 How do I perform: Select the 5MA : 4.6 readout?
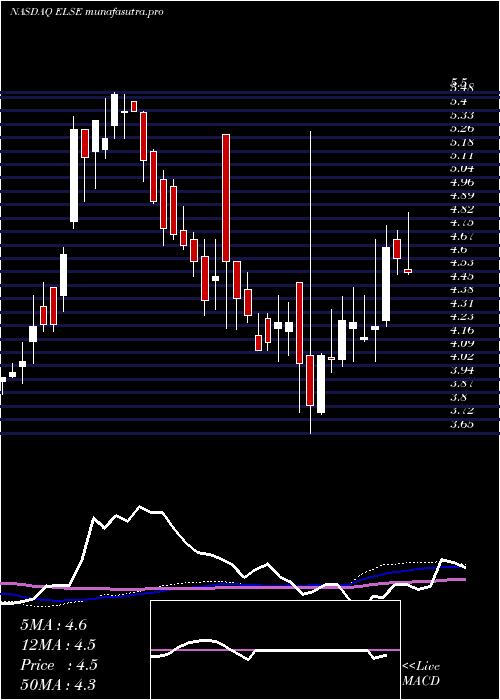pyautogui.click(x=54, y=625)
